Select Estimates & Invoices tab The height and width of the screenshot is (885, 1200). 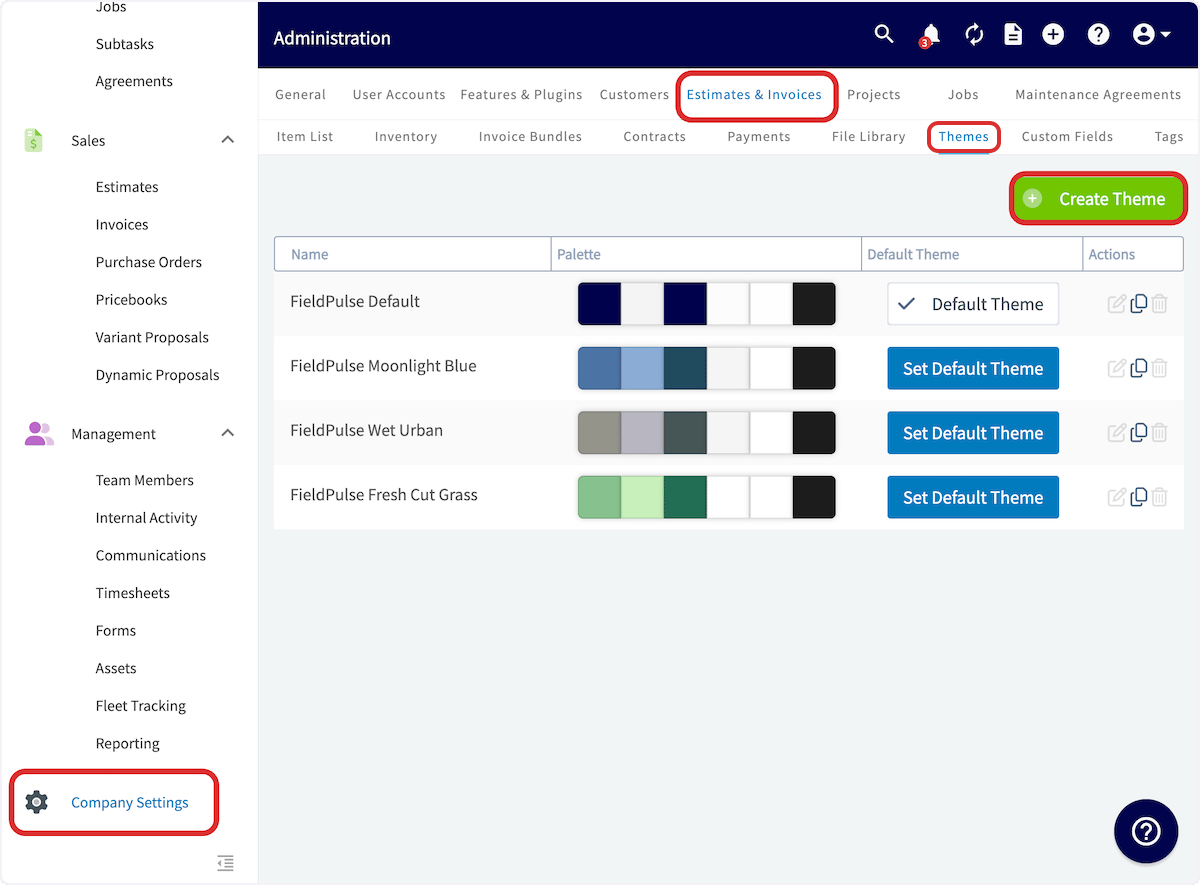pyautogui.click(x=754, y=94)
